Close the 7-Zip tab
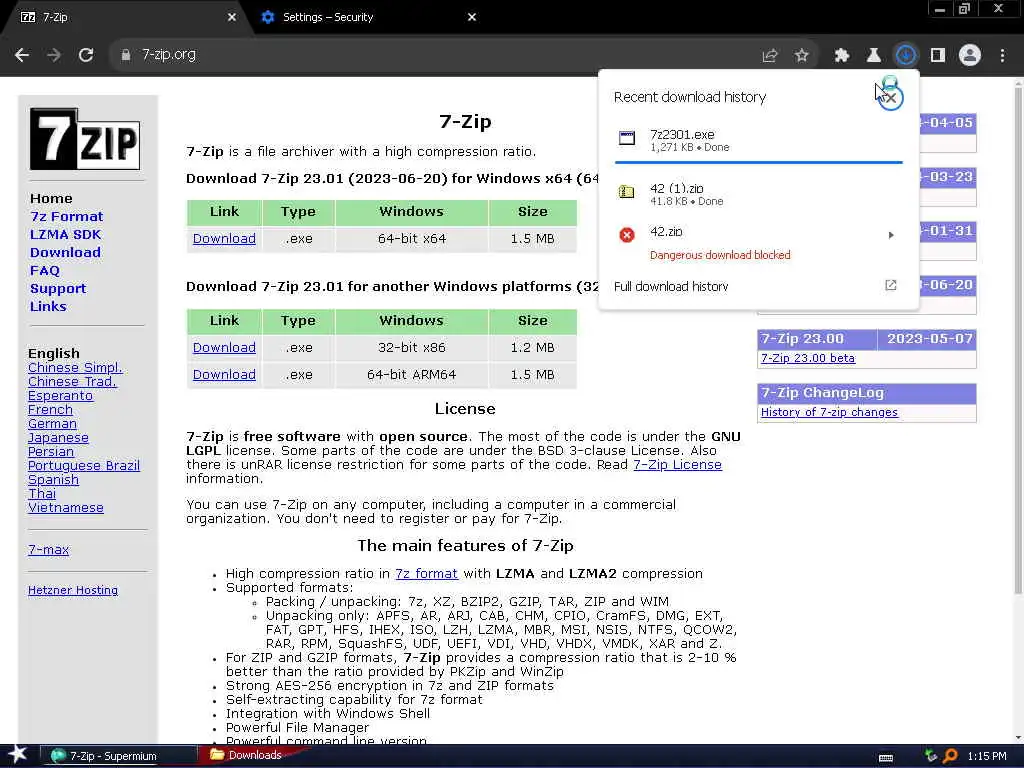Image resolution: width=1024 pixels, height=768 pixels. tap(232, 18)
